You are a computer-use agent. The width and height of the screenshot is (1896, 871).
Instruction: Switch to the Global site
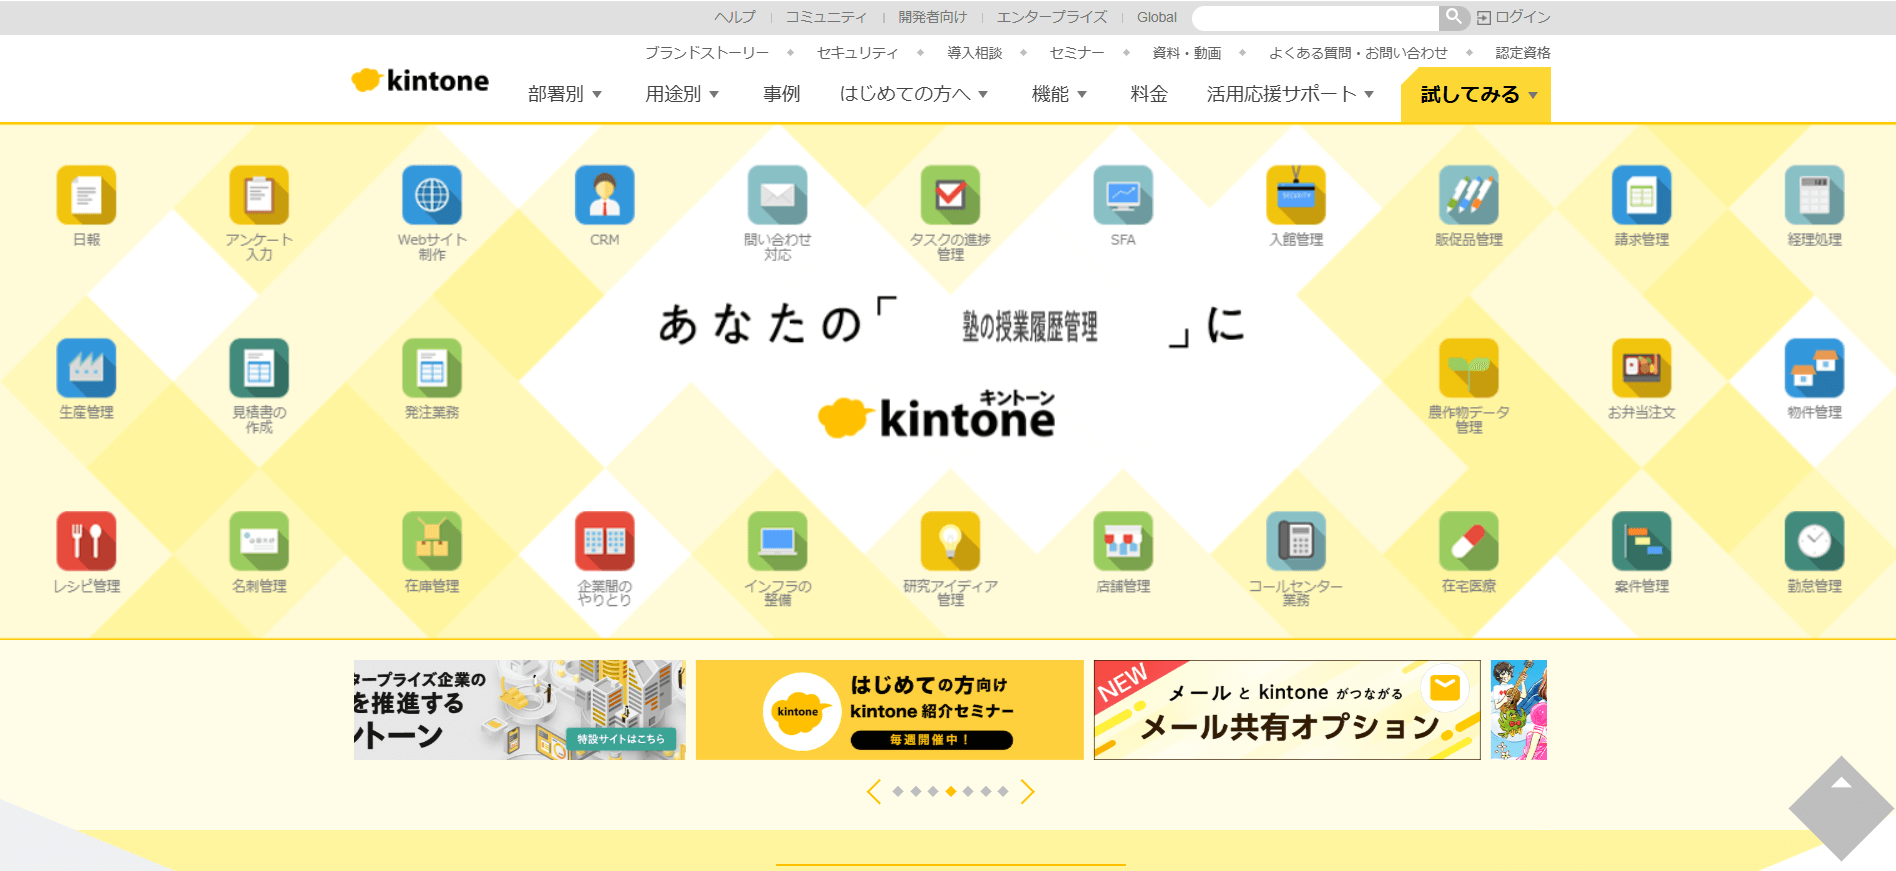coord(1157,17)
